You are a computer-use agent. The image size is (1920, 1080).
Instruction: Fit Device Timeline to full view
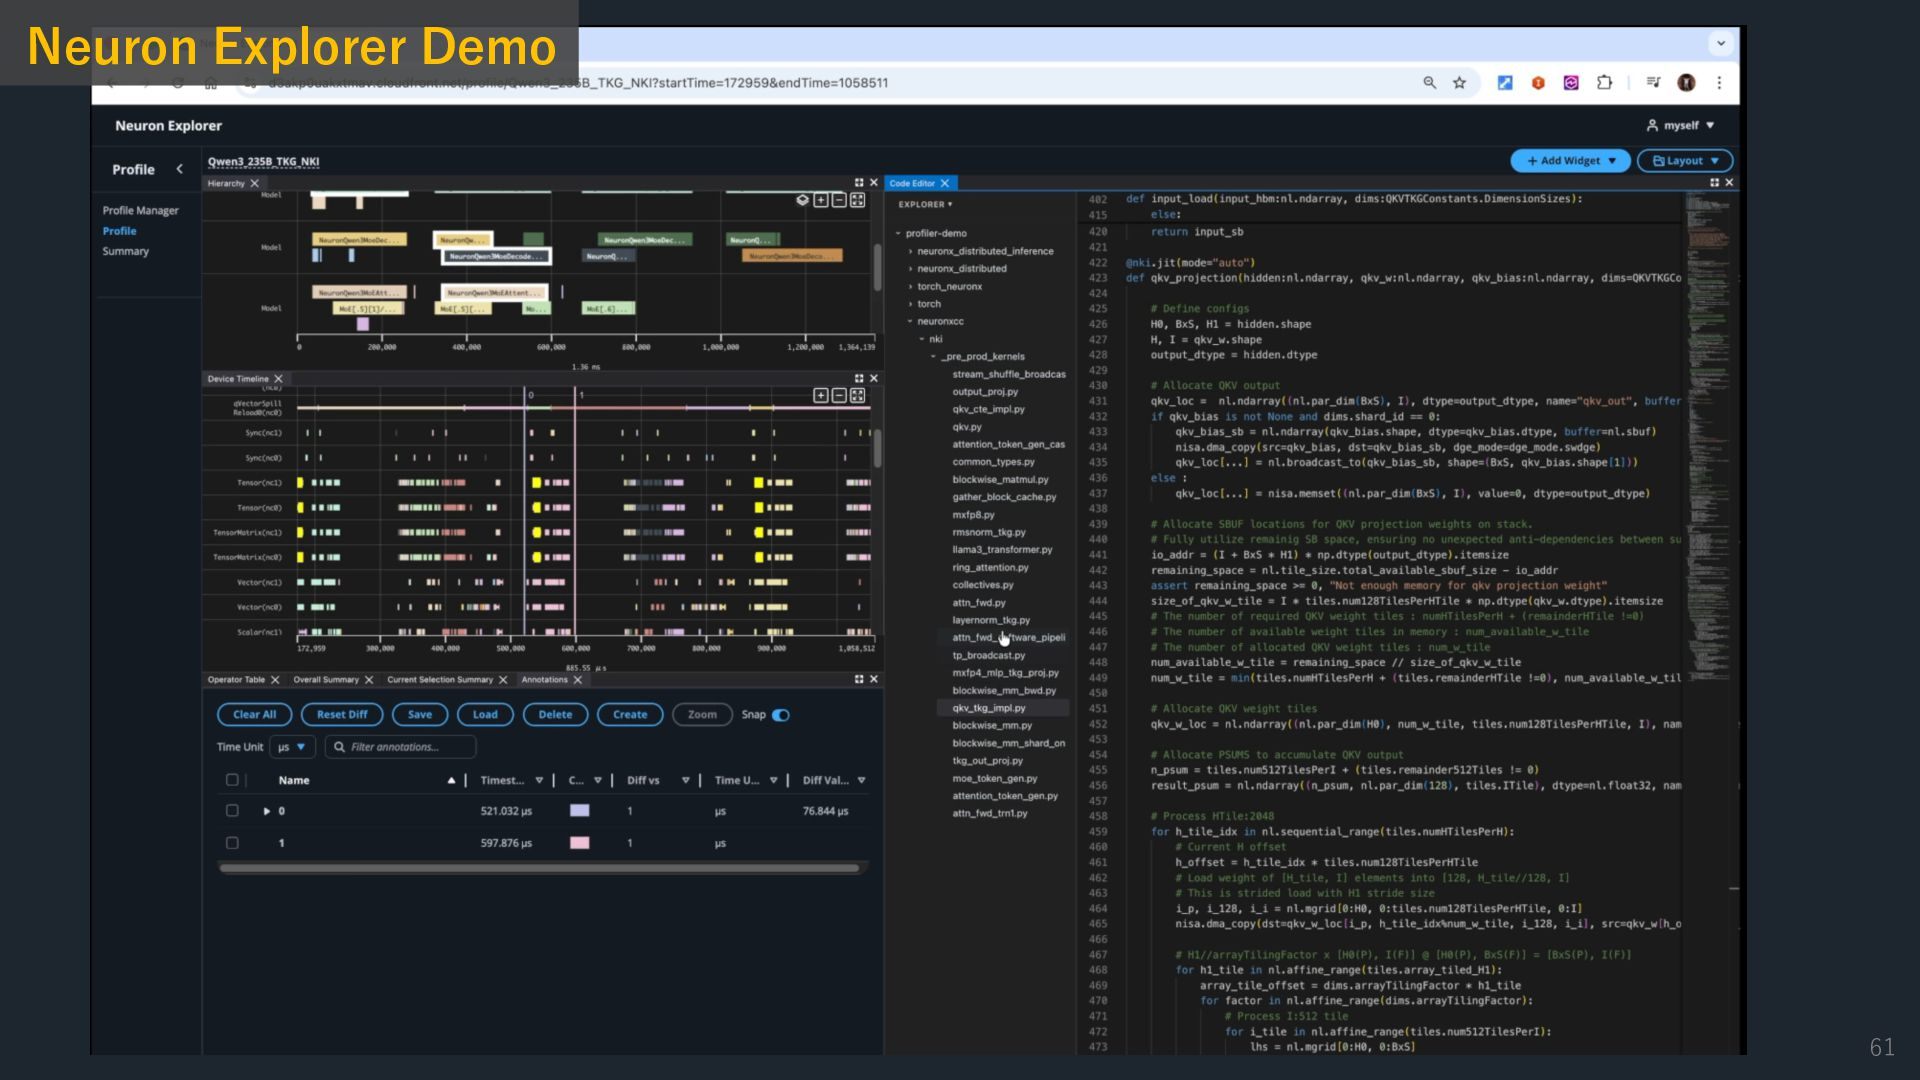pos(857,396)
